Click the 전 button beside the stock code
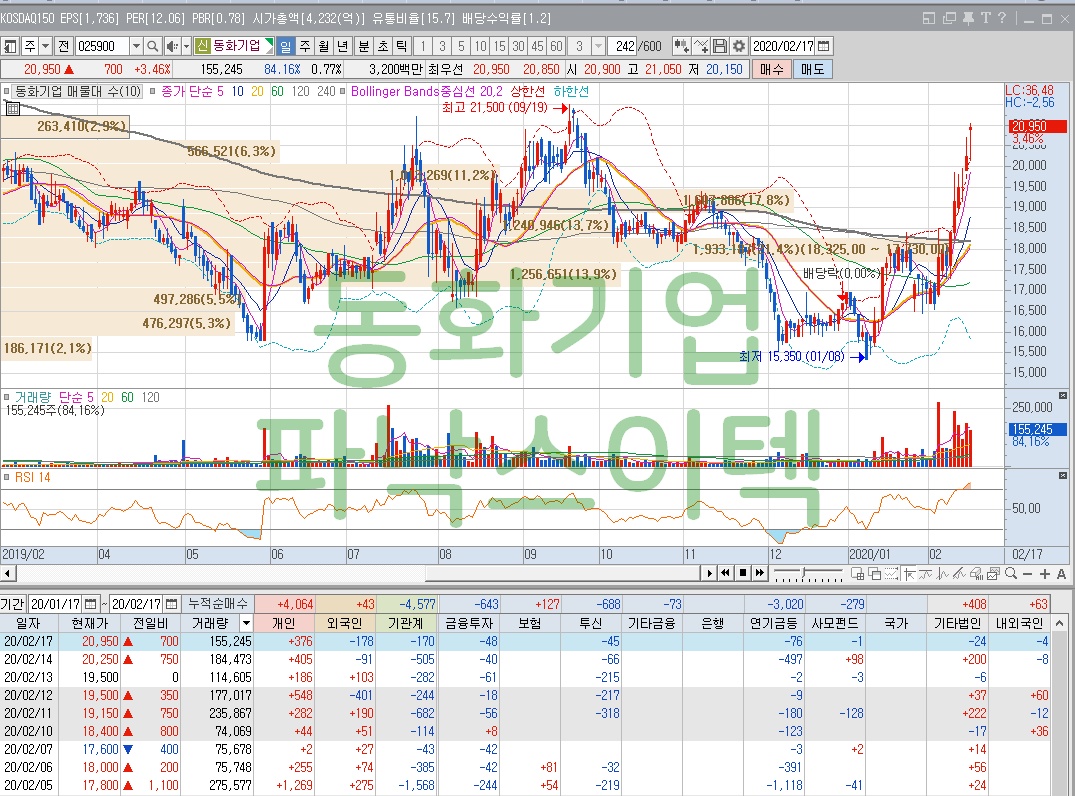This screenshot has height=796, width=1075. 64,46
